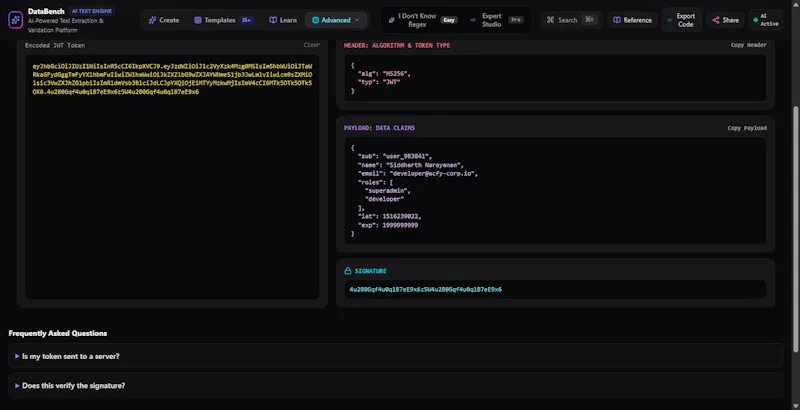Image resolution: width=800 pixels, height=410 pixels.
Task: Click the Easy badge
Action: point(449,20)
